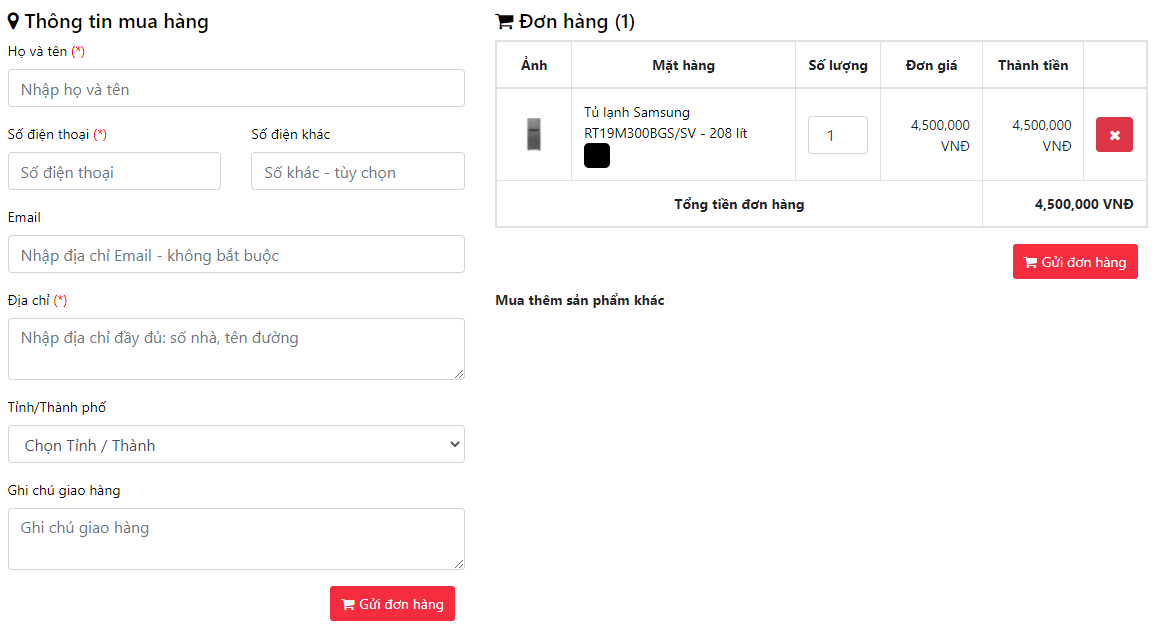This screenshot has height=628, width=1154.
Task: Click the product name Tủ lạnh Samsung RT19M300BGS/SV
Action: (665, 123)
